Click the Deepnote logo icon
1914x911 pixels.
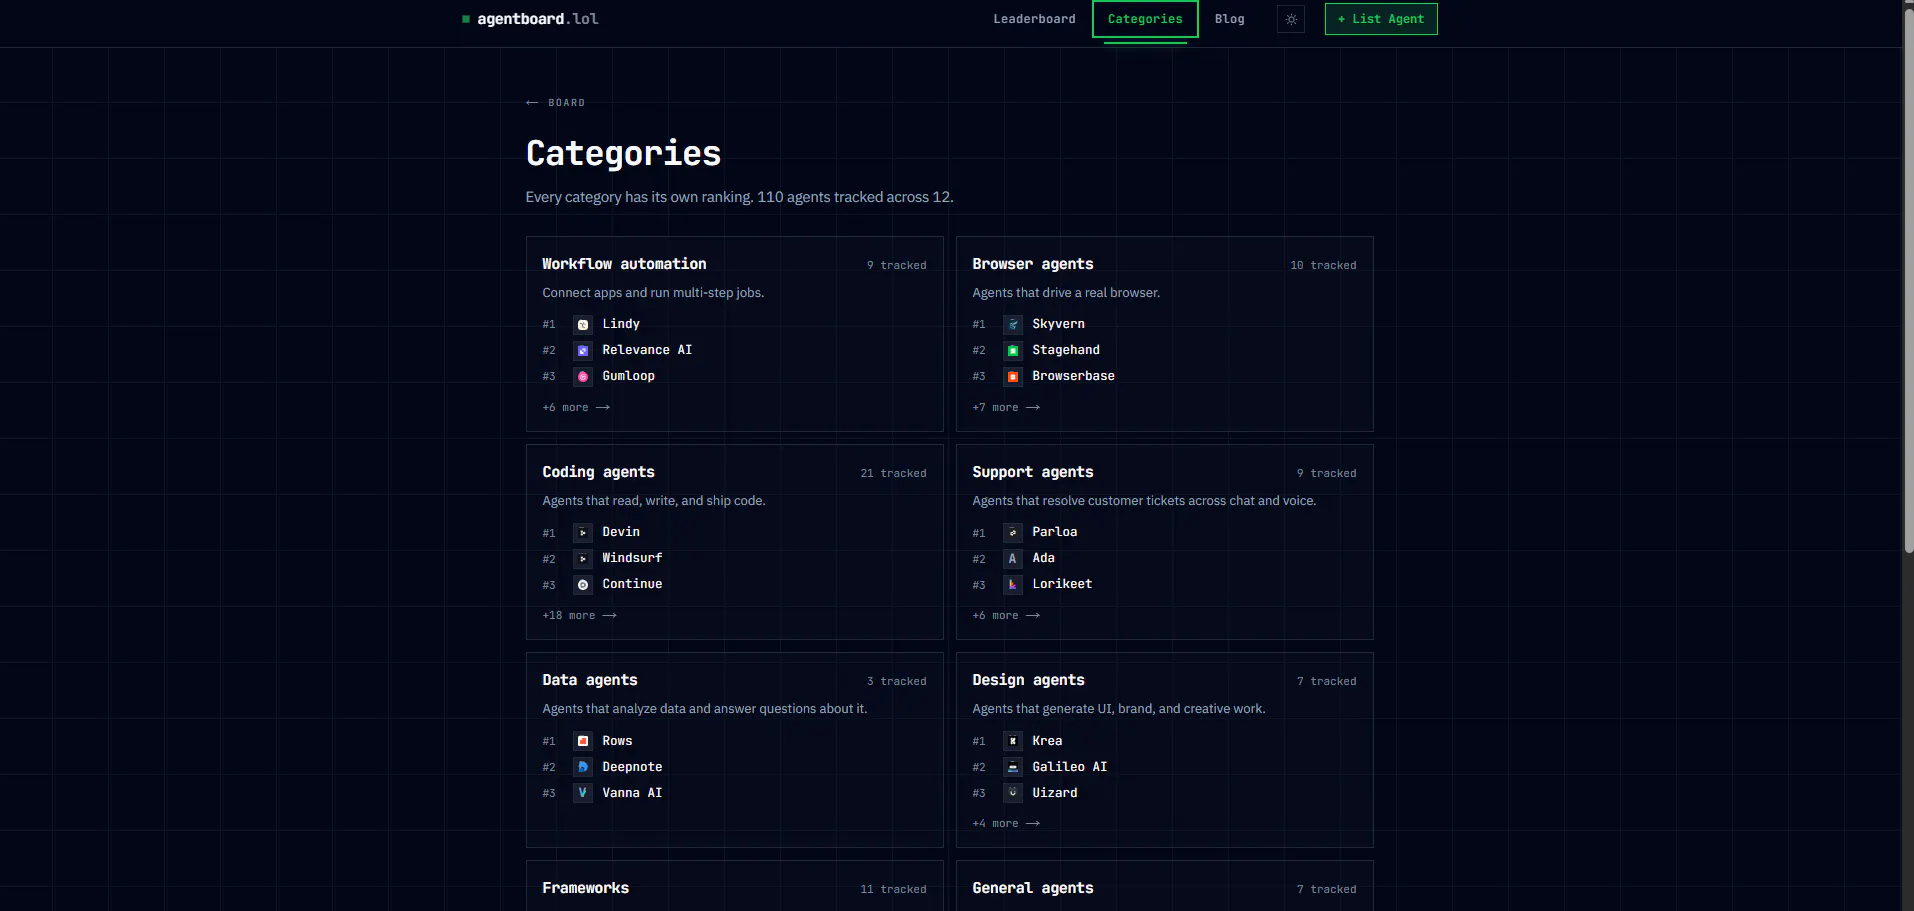[x=583, y=767]
